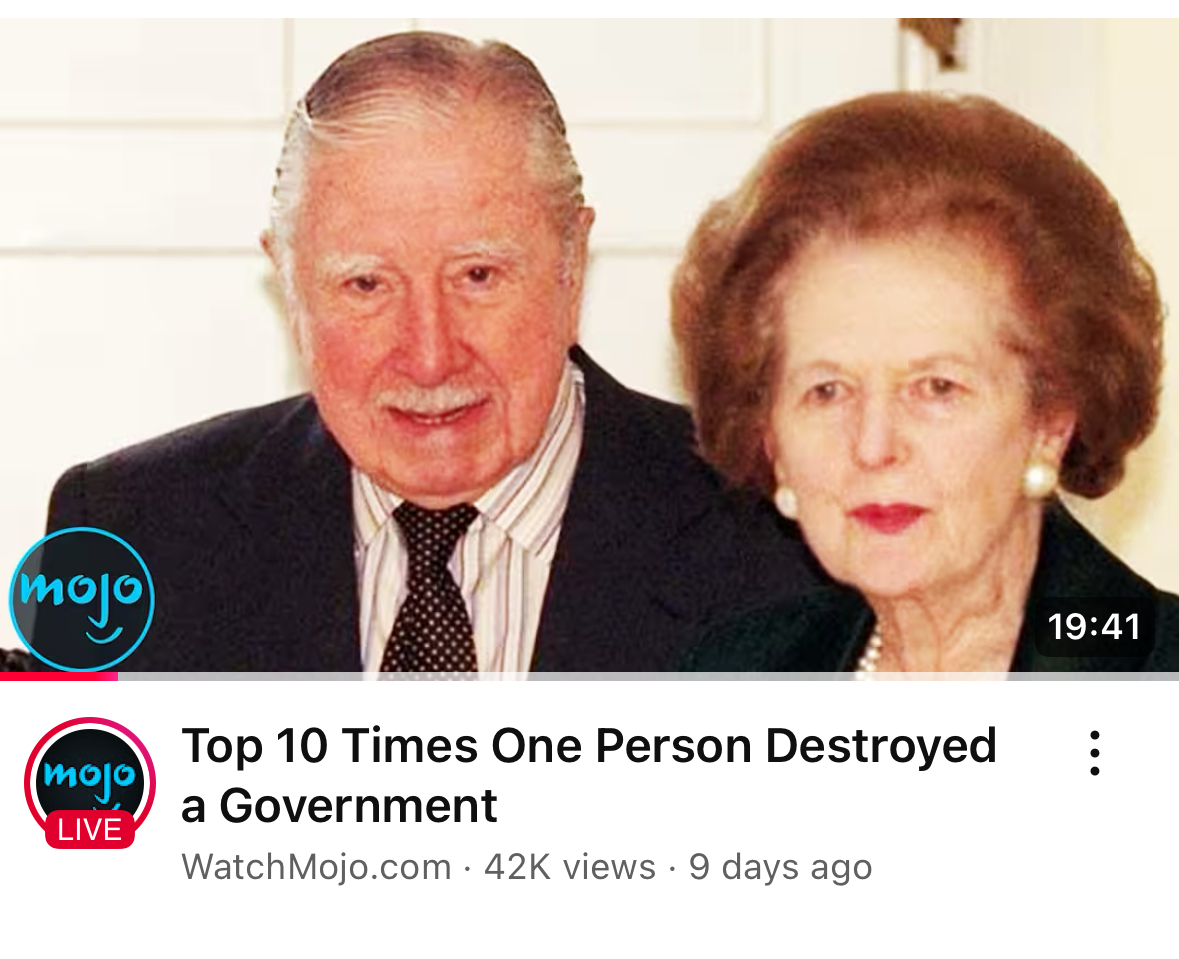Play the video from its thumbnail
Screen dimensions: 1179x959
[x=590, y=346]
